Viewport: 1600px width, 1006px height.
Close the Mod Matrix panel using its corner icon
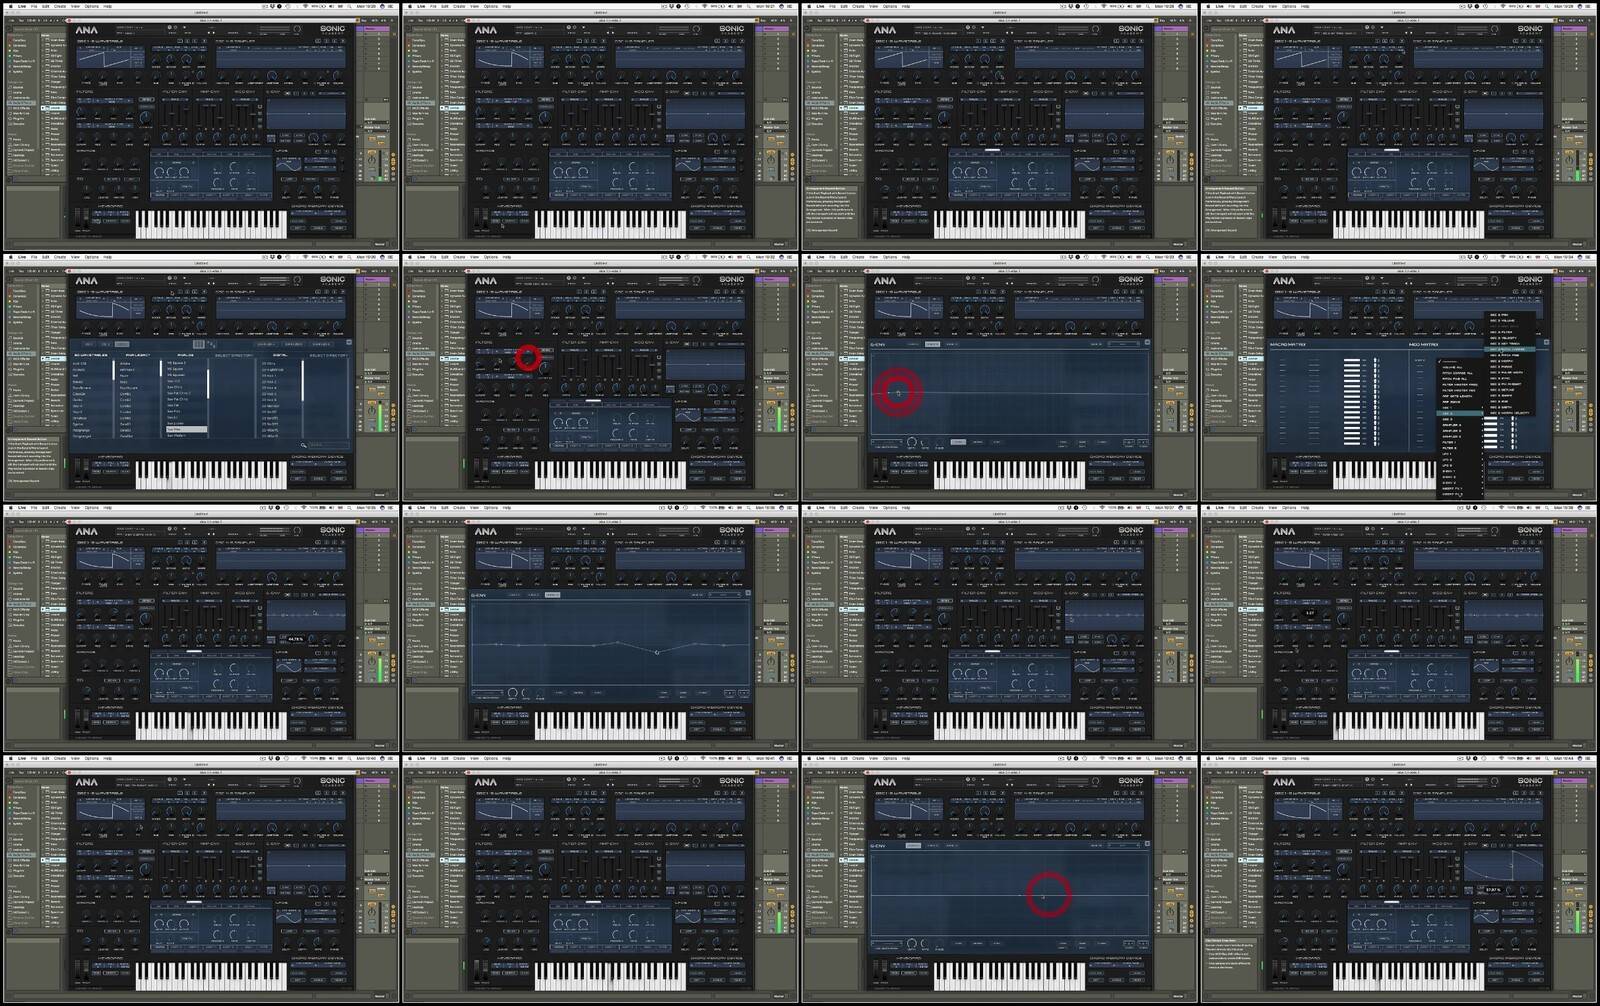[x=1545, y=343]
